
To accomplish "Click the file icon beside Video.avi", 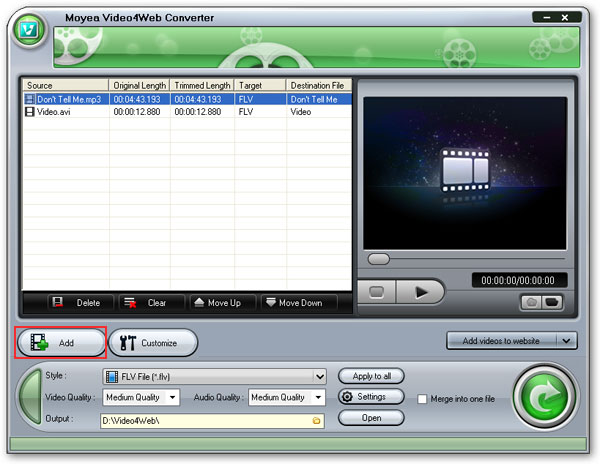I will tap(29, 112).
